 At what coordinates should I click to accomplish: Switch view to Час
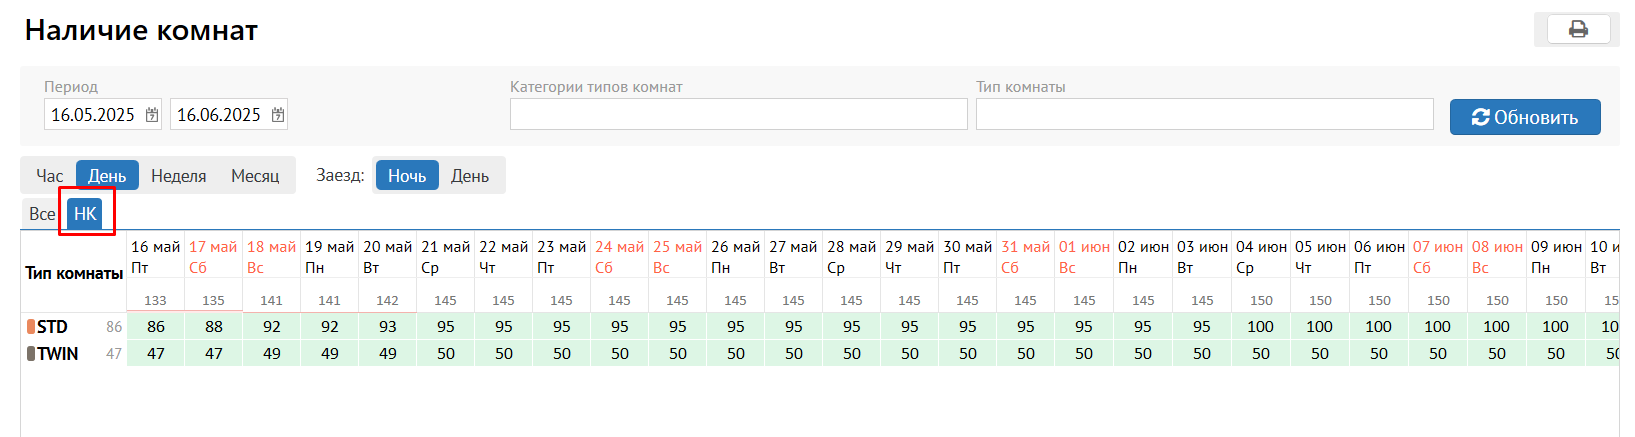[49, 176]
